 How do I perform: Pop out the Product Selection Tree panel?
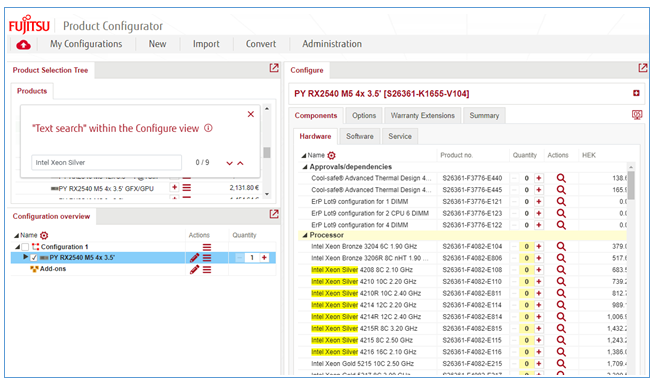click(274, 68)
